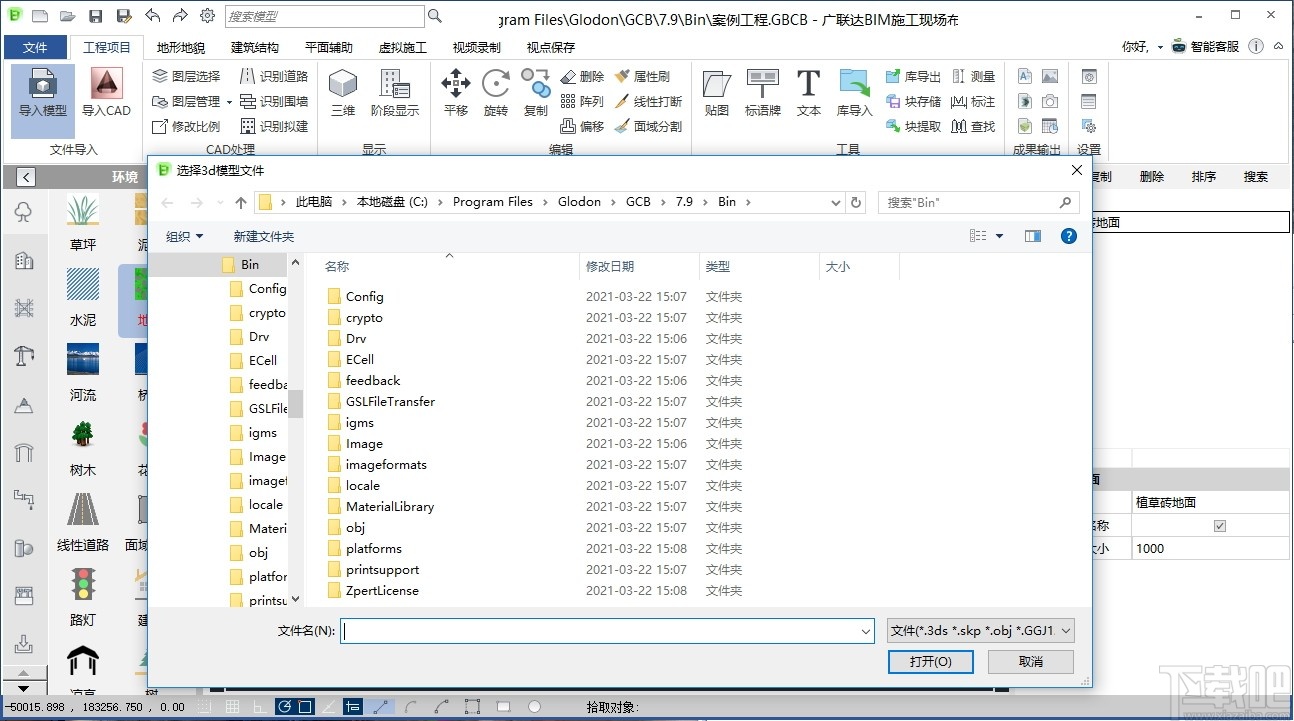Click the 库导入 library import icon

[x=855, y=92]
